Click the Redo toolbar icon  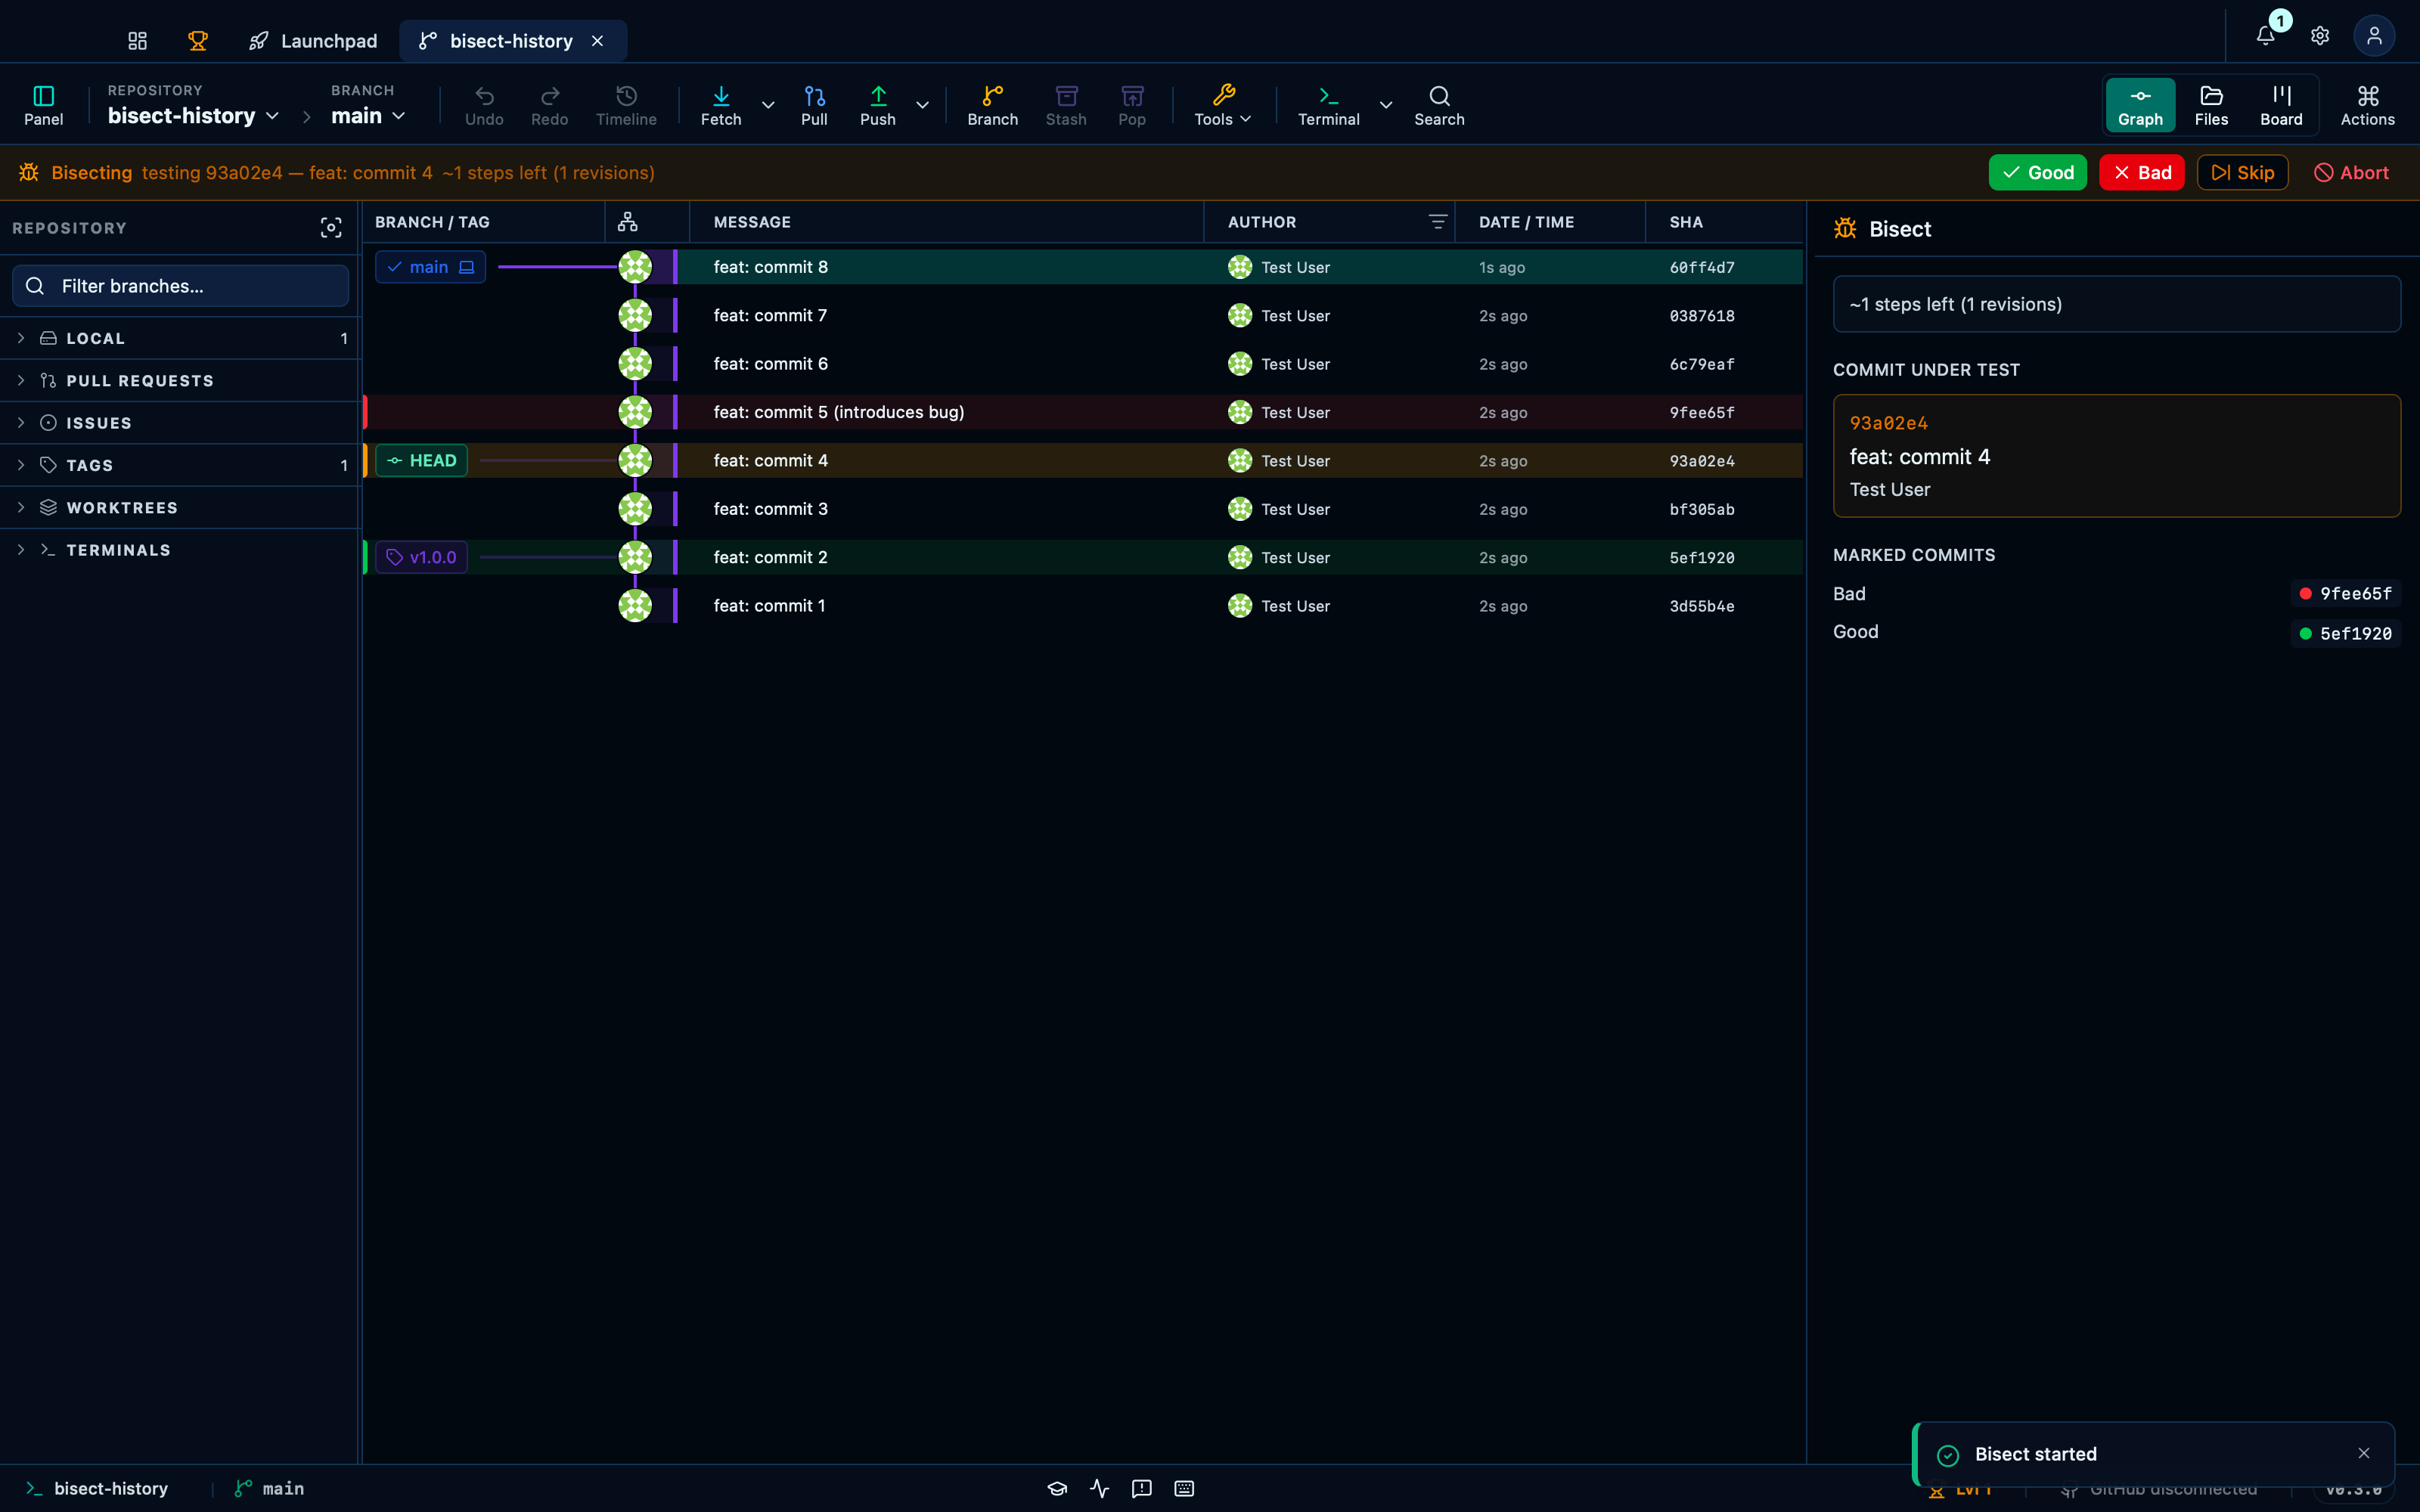pos(549,105)
